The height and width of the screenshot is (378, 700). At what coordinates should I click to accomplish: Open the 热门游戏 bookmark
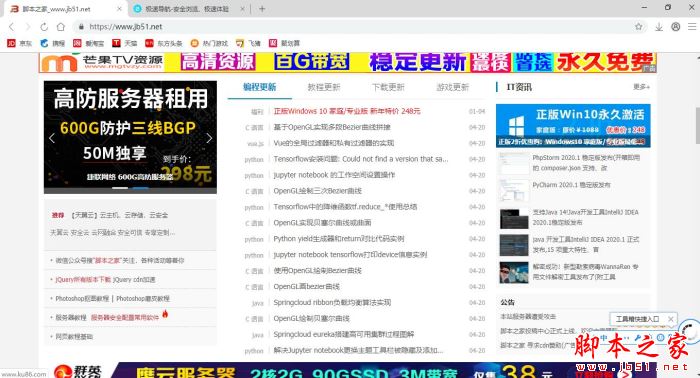(209, 43)
